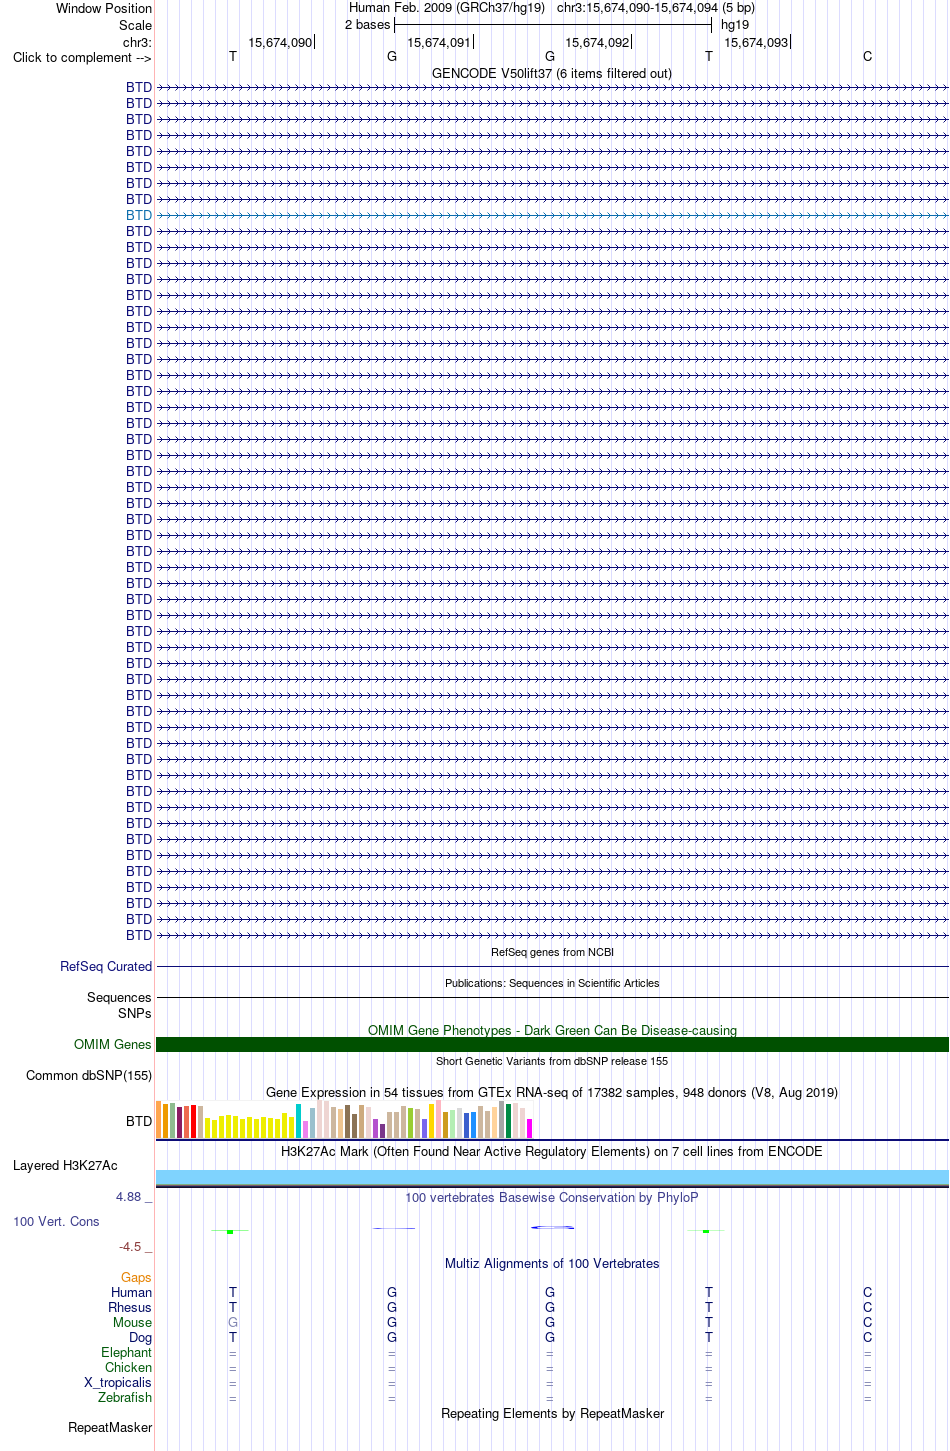Viewport: 950px width, 1451px height.
Task: Click the dark green OMIM gene bar
Action: [x=552, y=1044]
